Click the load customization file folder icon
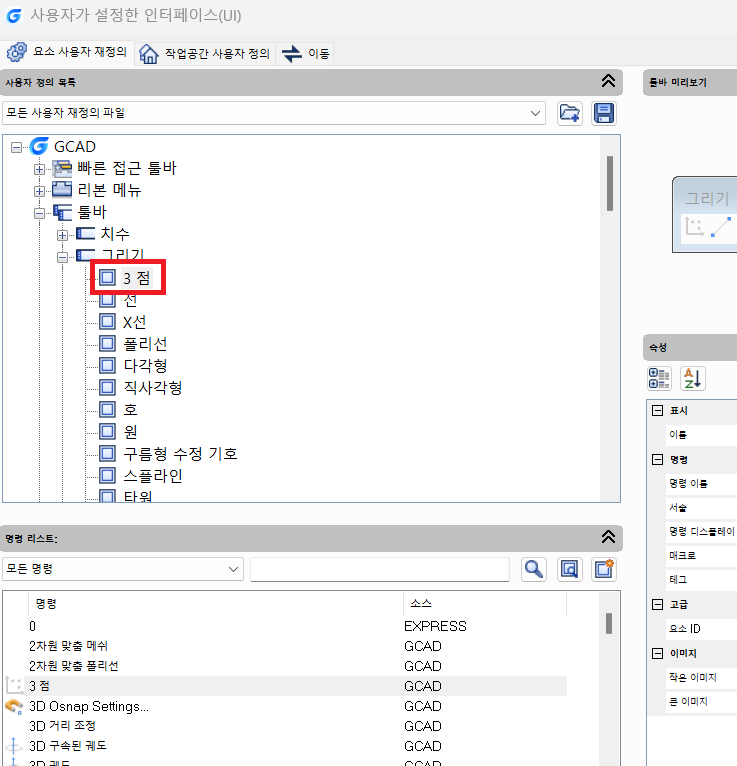The image size is (737, 766). pyautogui.click(x=570, y=113)
